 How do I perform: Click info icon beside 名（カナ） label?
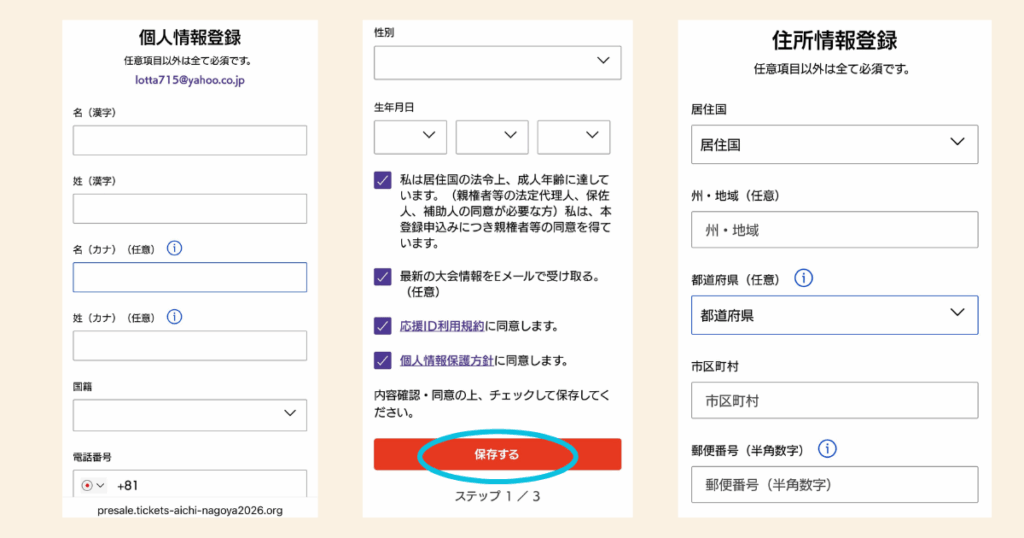[x=174, y=248]
